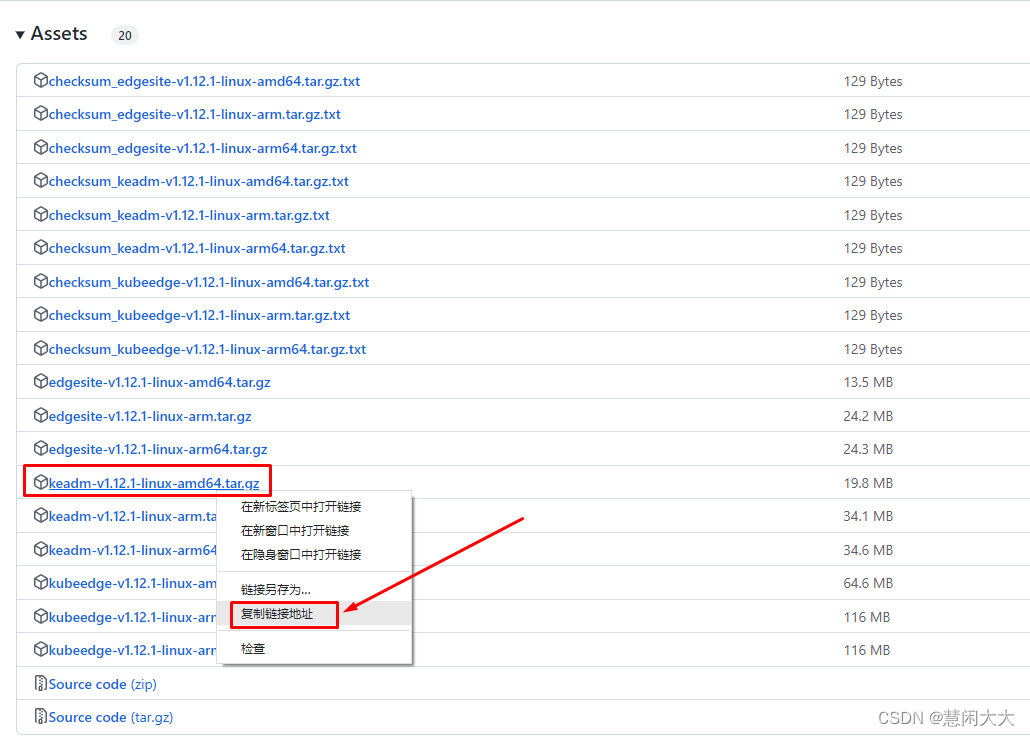Screen dimensions: 1030x736
Task: Click the 64.6 MB size text
Action: pyautogui.click(x=868, y=583)
